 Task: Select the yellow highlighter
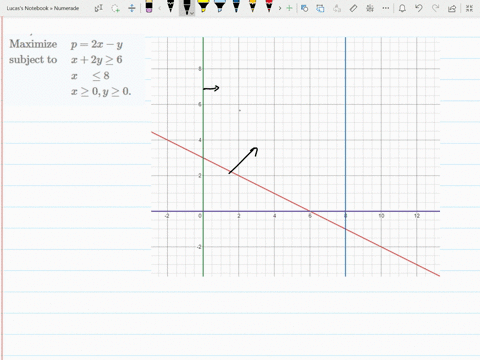coord(203,7)
